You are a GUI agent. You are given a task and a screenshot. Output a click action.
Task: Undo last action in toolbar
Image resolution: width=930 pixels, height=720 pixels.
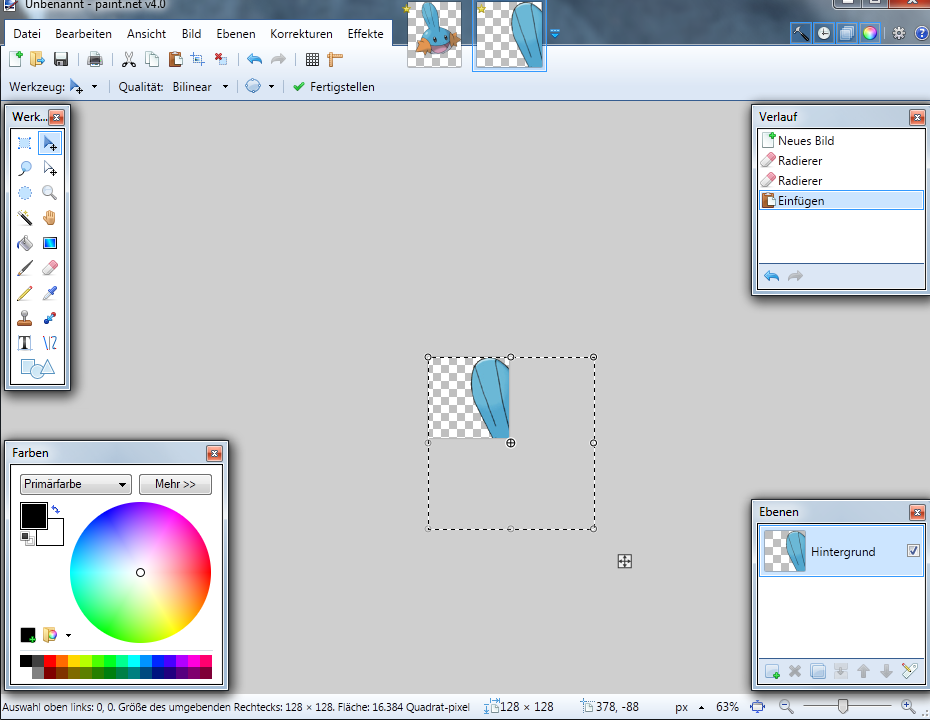tap(254, 59)
